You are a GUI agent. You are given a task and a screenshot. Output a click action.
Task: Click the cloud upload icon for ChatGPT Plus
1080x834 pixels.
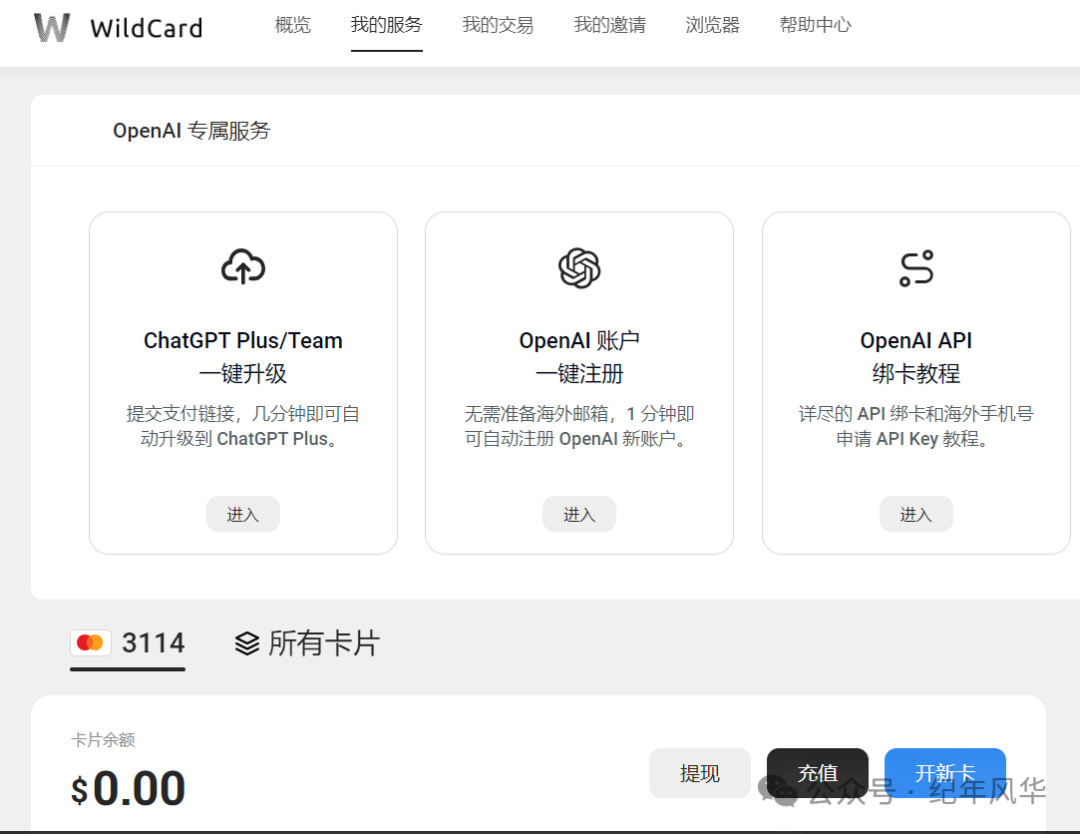click(243, 268)
